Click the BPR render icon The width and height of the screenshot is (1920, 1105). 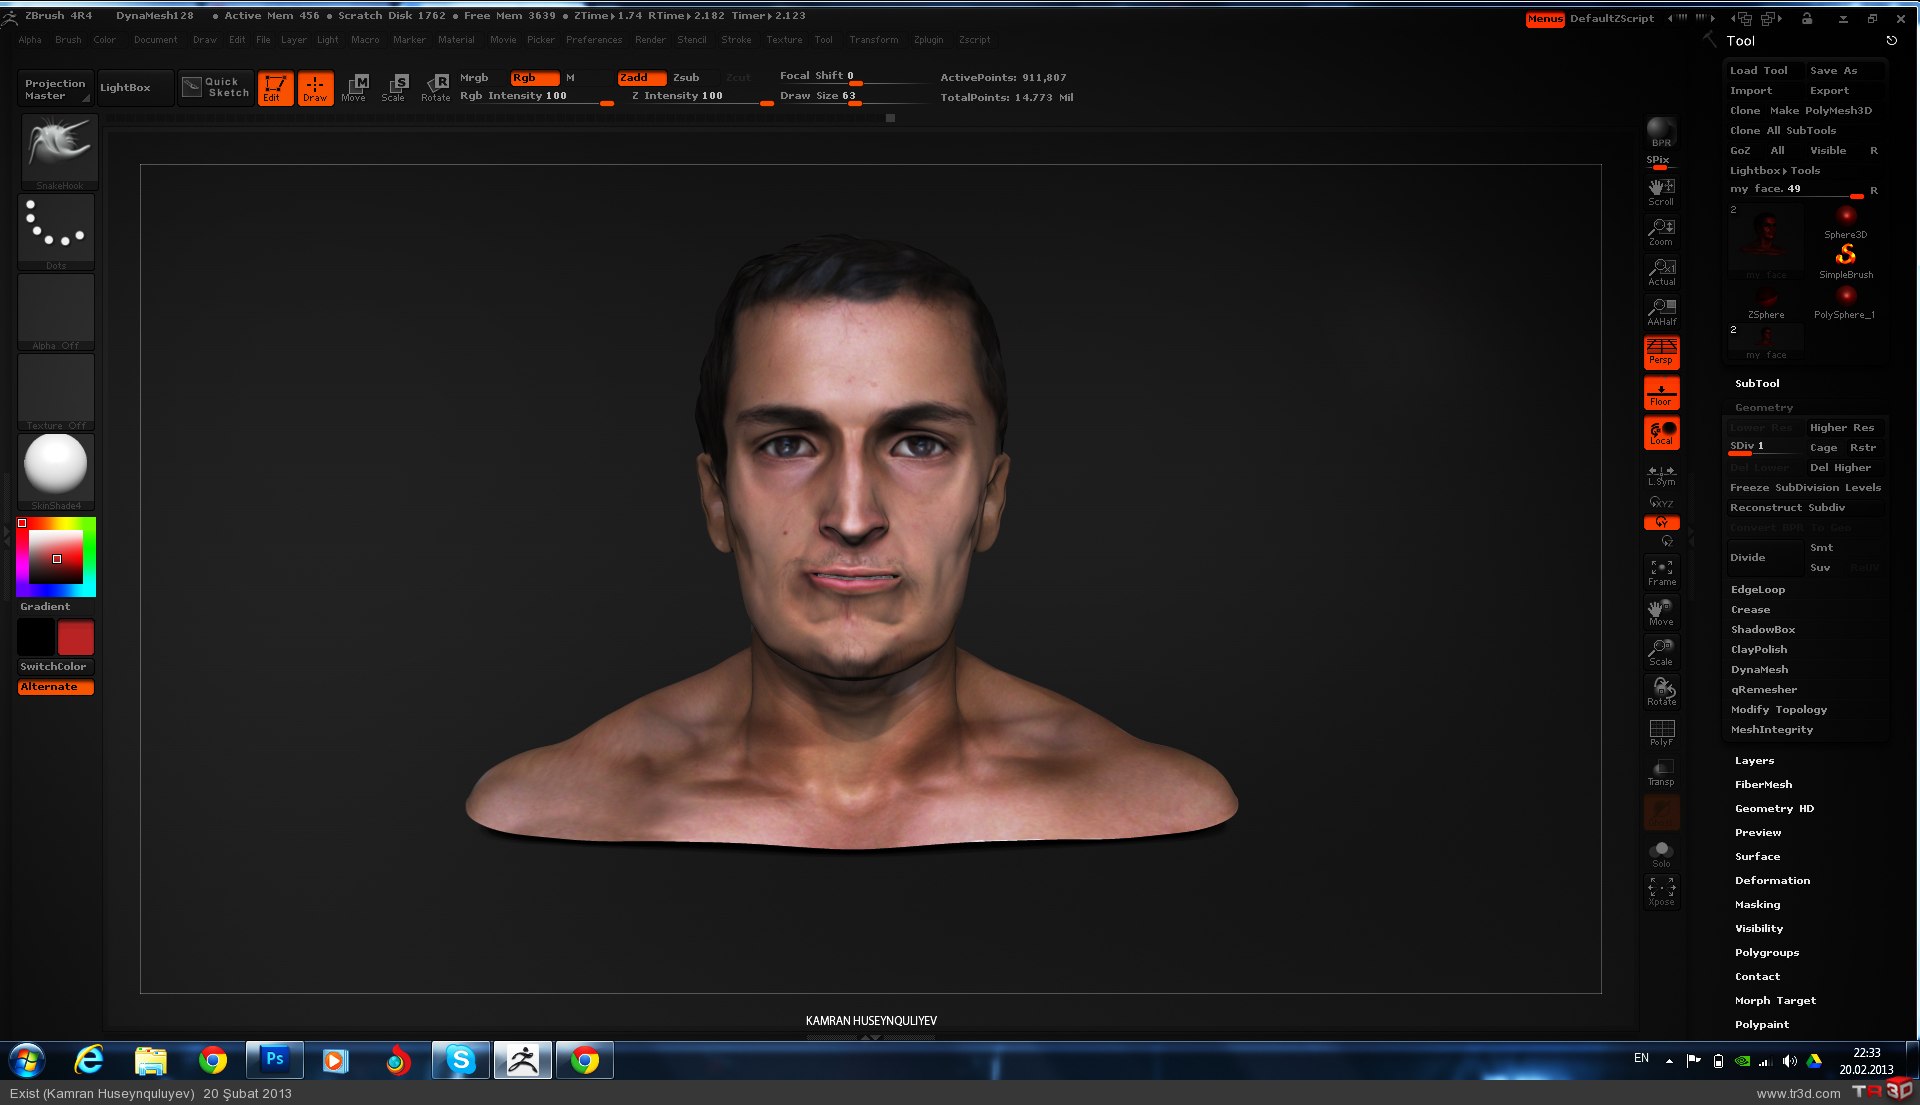(1661, 132)
